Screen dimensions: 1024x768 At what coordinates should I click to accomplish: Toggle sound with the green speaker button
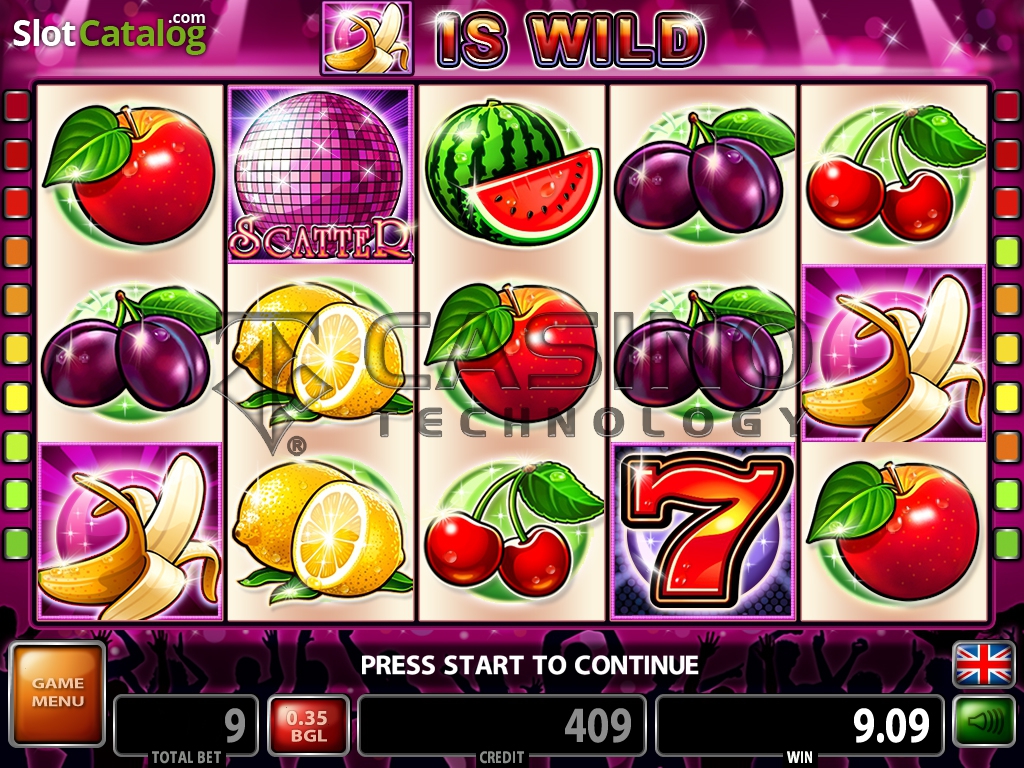[x=984, y=721]
